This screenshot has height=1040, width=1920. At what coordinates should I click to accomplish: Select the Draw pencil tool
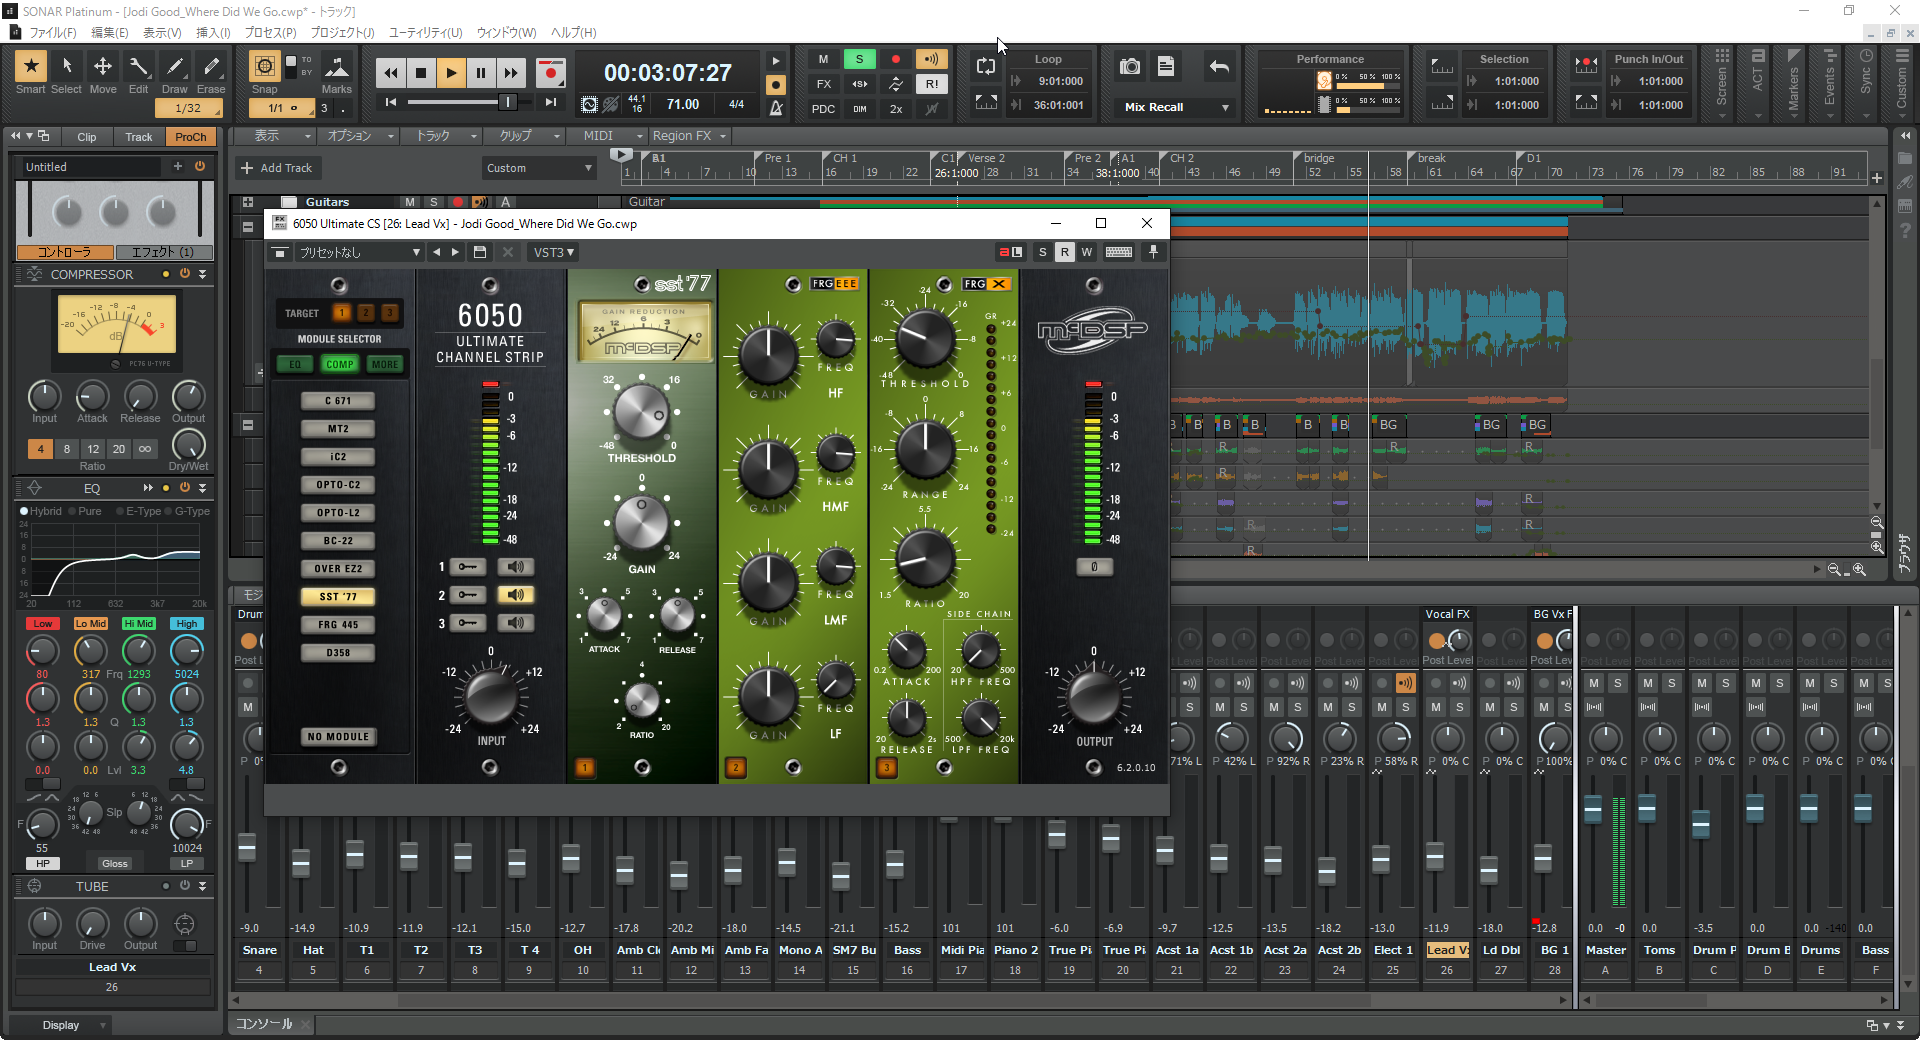(174, 67)
